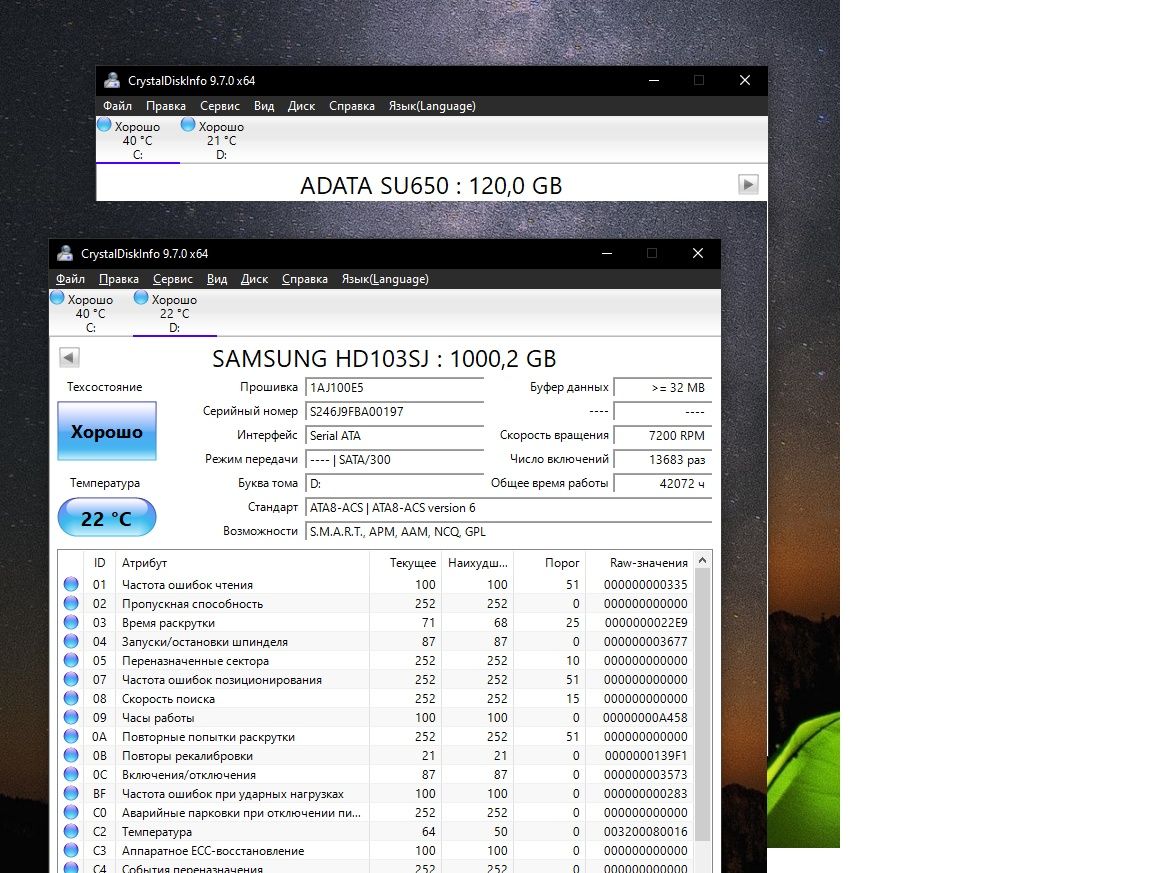
Task: Click status icon for Время раскрутки row
Action: click(x=71, y=622)
